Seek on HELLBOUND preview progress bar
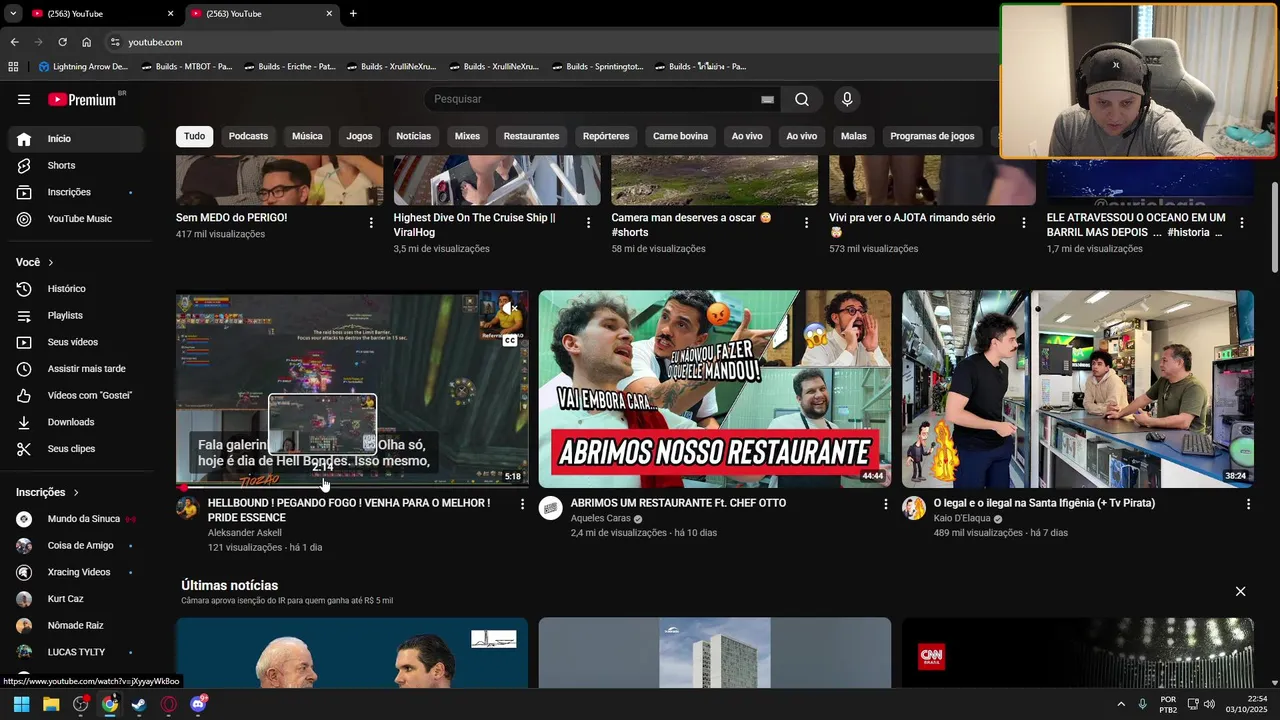The height and width of the screenshot is (720, 1280). (352, 487)
